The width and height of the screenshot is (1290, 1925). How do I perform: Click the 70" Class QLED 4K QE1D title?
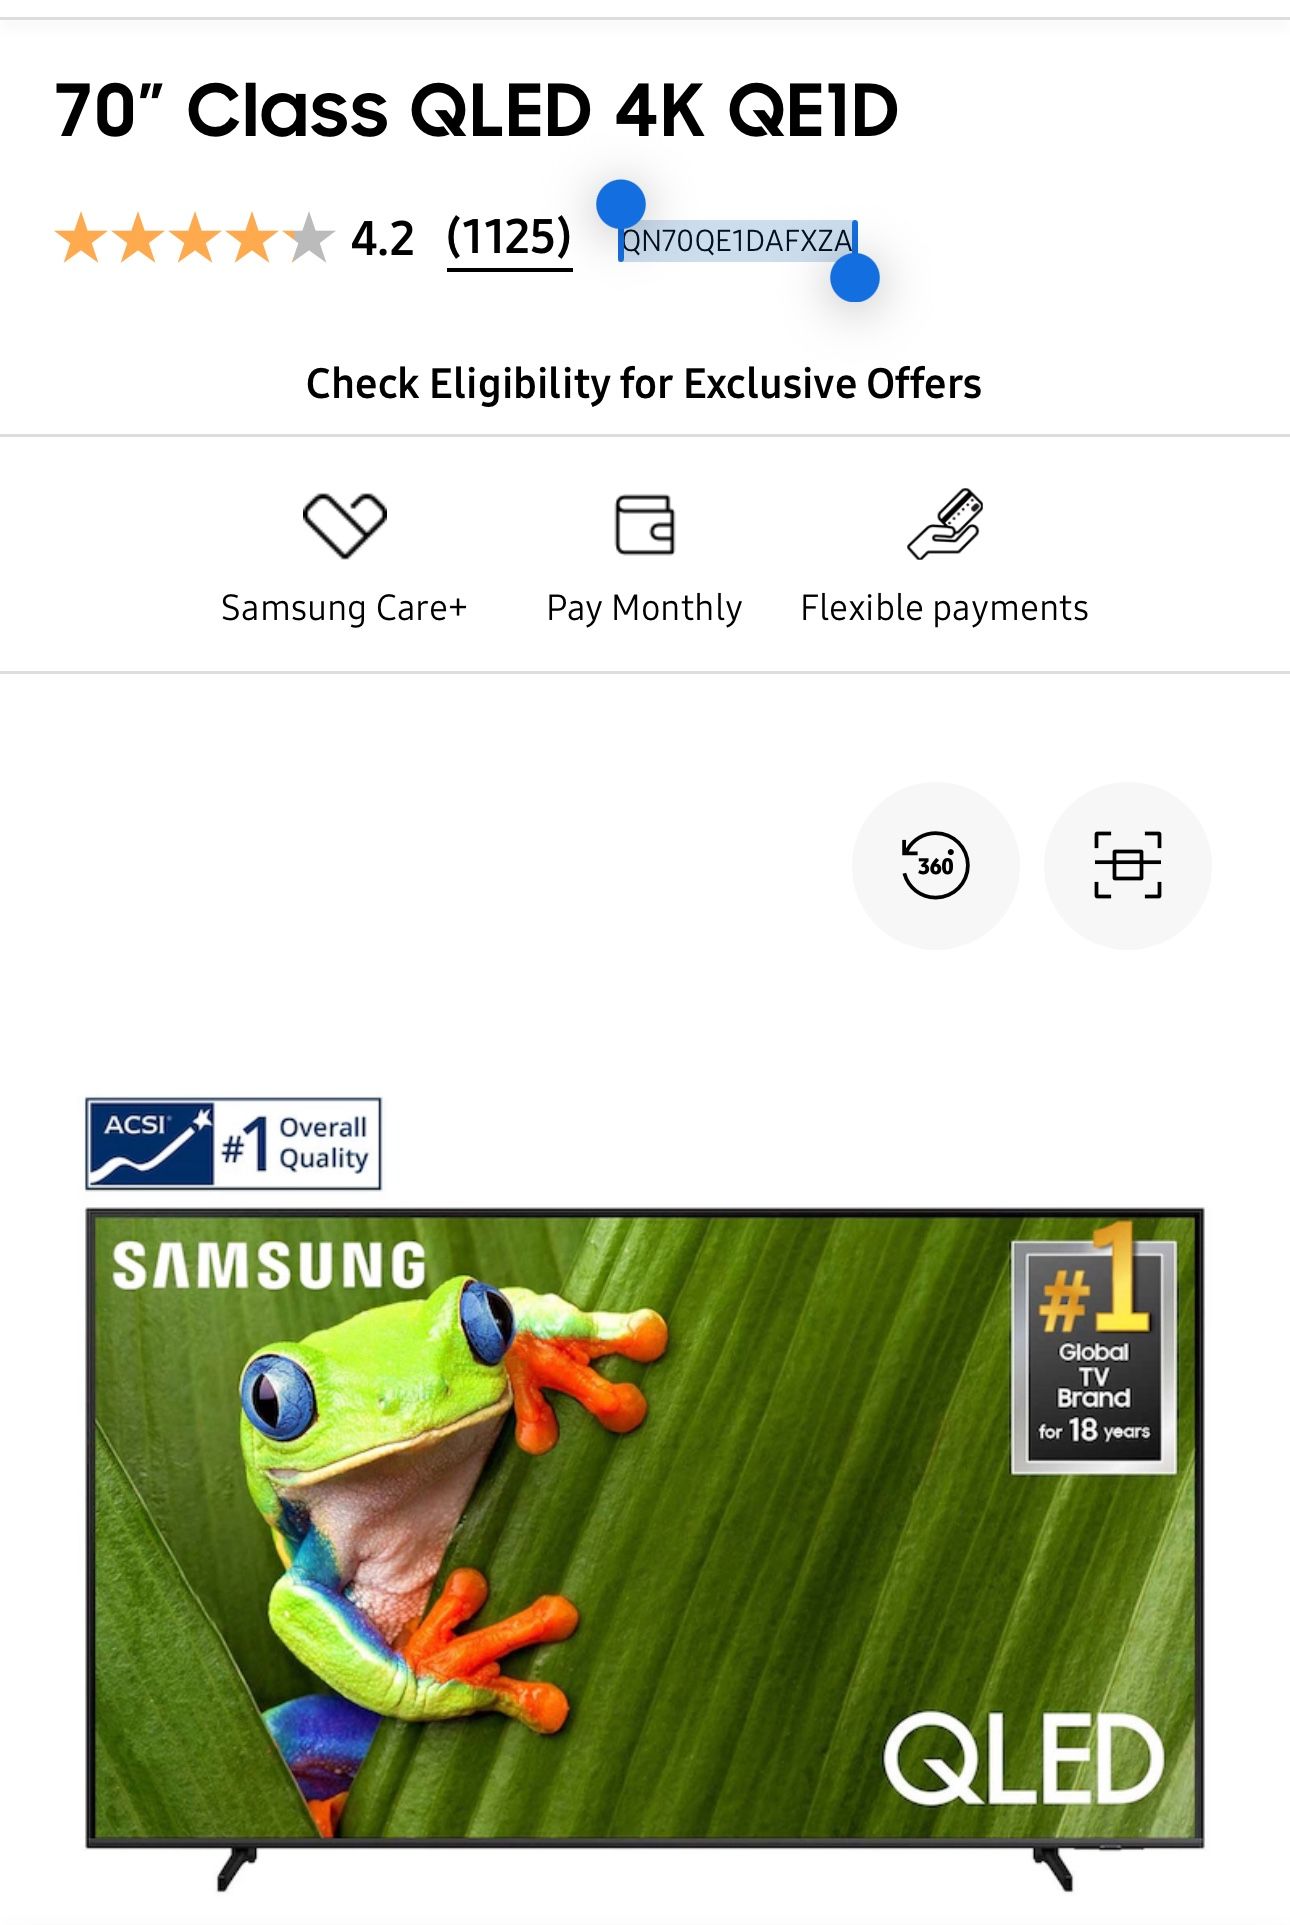click(x=476, y=110)
